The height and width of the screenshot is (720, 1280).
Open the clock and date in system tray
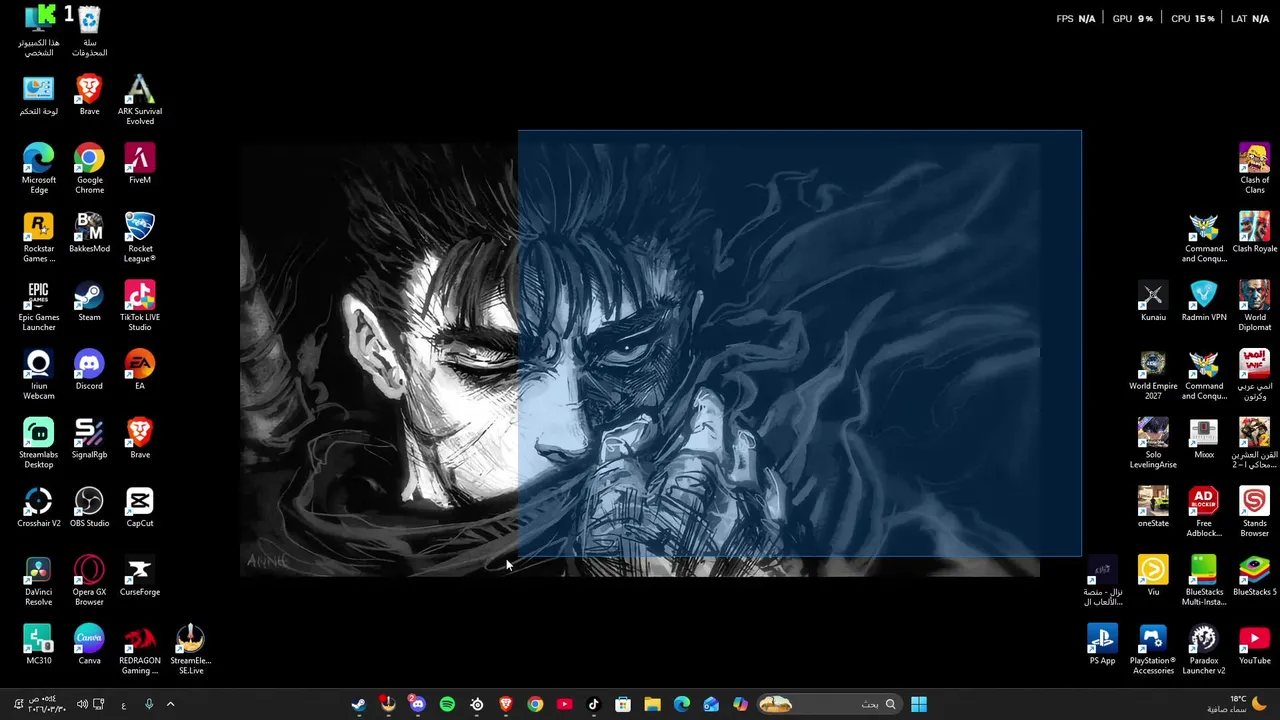click(46, 704)
